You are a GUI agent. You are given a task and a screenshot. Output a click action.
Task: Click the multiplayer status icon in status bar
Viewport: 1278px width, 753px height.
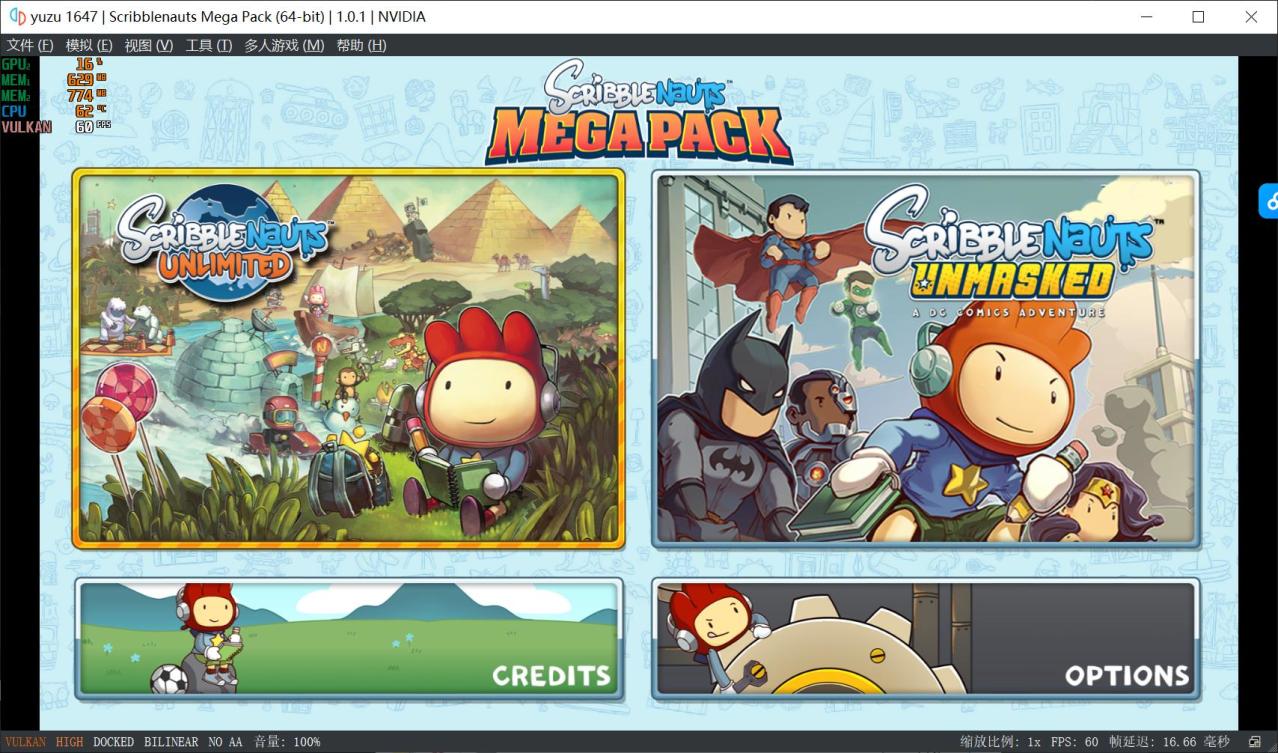coord(1255,742)
